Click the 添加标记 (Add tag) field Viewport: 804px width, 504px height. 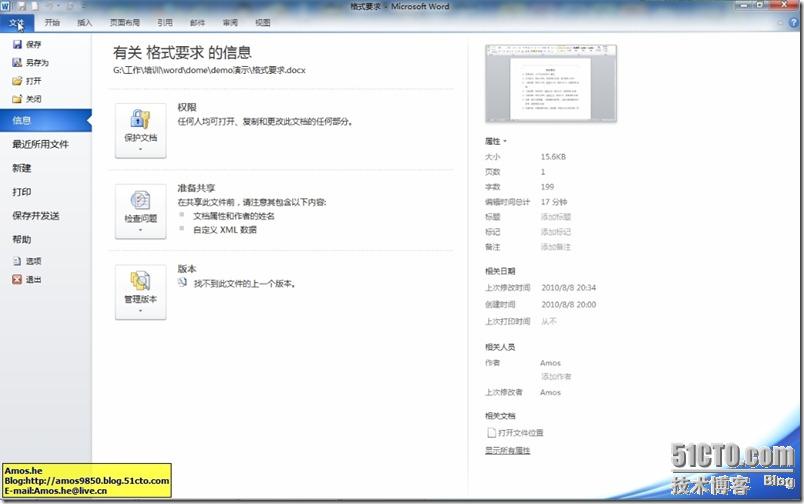(x=556, y=232)
